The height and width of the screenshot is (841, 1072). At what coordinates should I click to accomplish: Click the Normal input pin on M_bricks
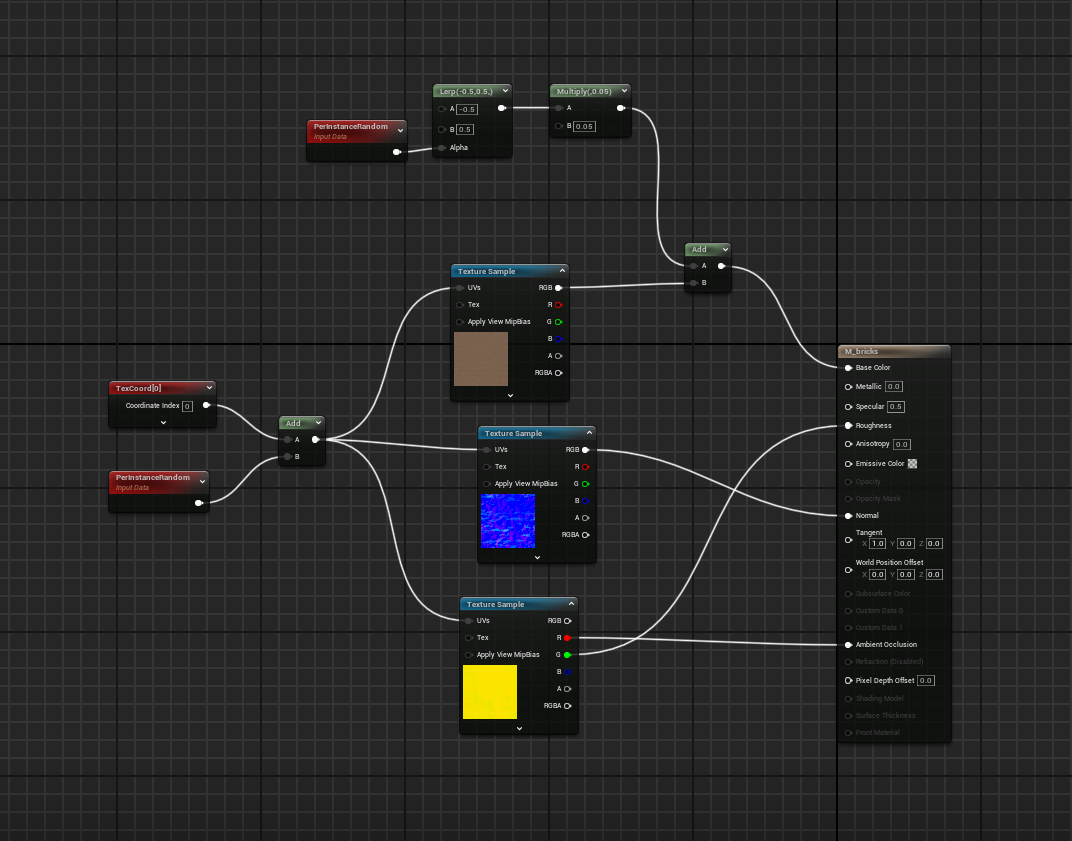tap(849, 516)
